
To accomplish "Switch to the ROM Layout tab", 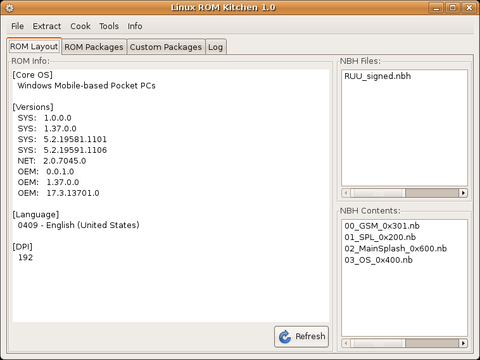I will (x=34, y=46).
